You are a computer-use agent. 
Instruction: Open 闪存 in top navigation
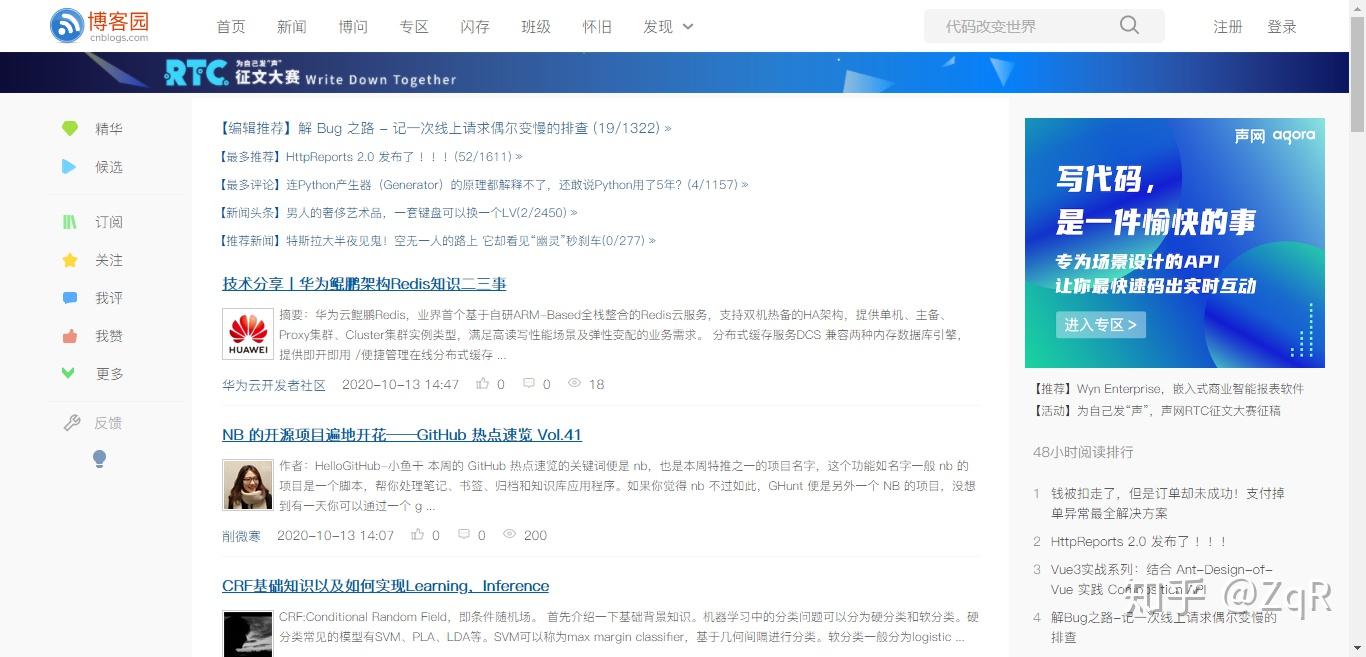475,26
